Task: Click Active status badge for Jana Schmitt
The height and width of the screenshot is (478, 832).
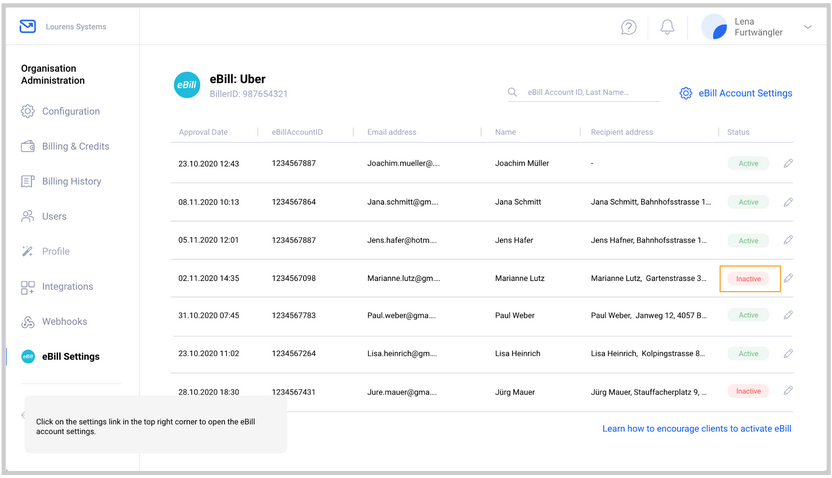Action: click(748, 202)
